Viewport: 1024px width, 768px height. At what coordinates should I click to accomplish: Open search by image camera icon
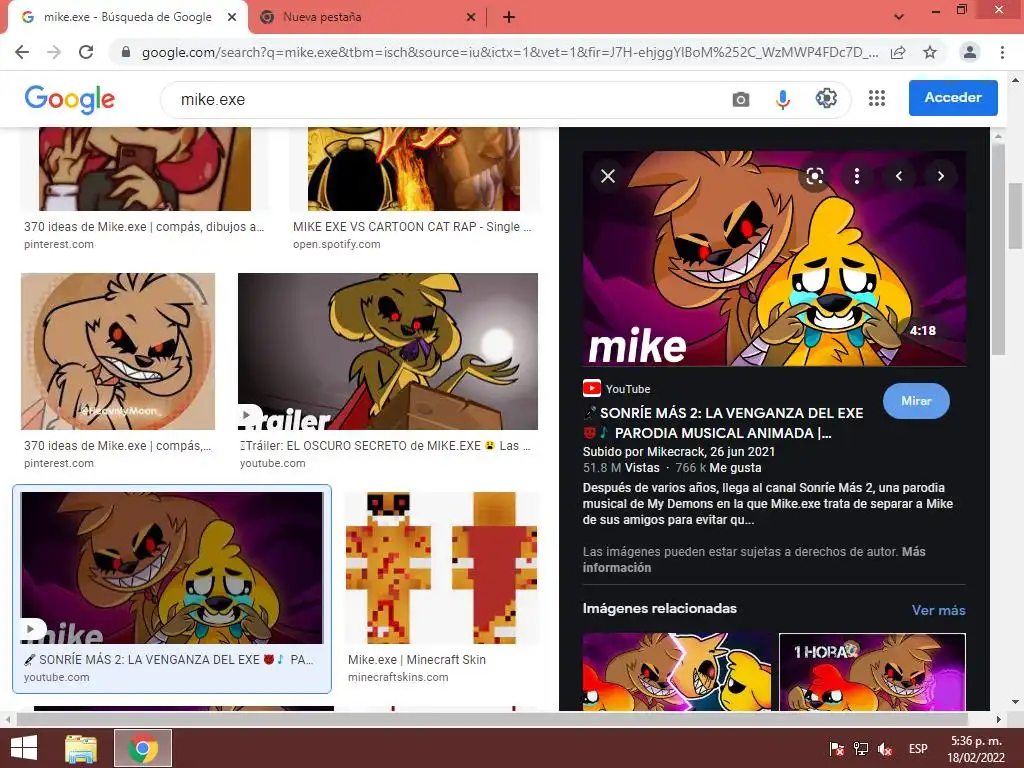[x=741, y=99]
